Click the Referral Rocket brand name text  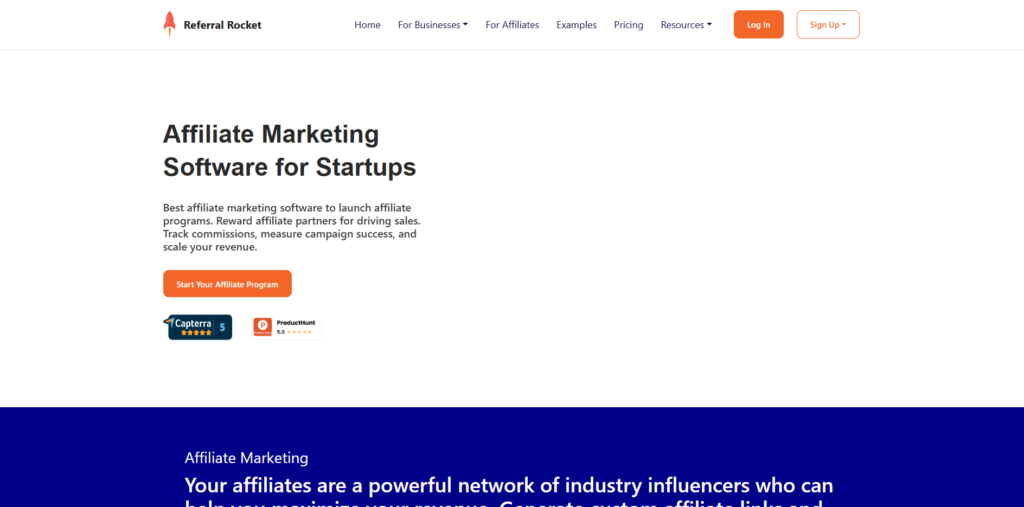click(222, 25)
